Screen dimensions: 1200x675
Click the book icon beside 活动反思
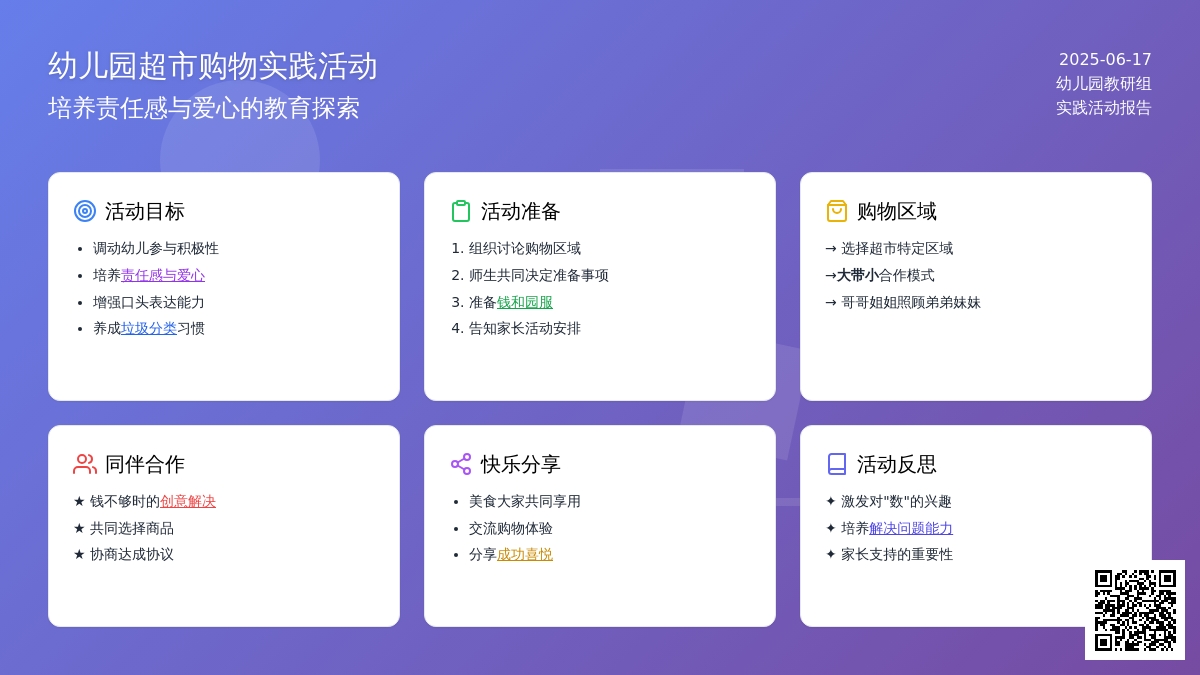pos(837,464)
